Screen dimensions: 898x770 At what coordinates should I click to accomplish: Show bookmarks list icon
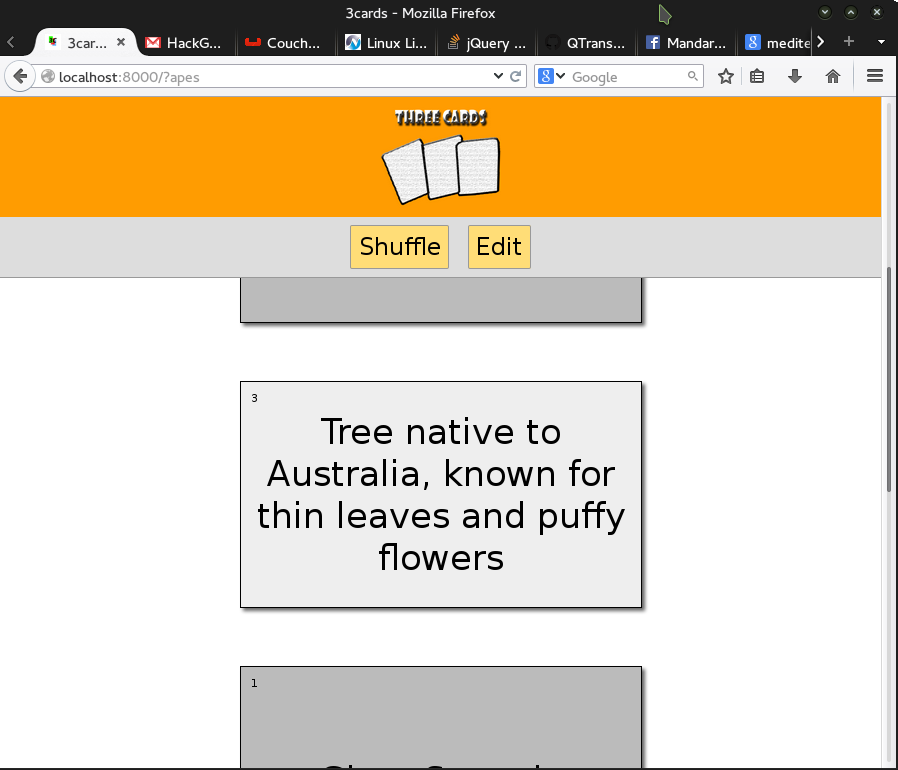click(x=757, y=76)
